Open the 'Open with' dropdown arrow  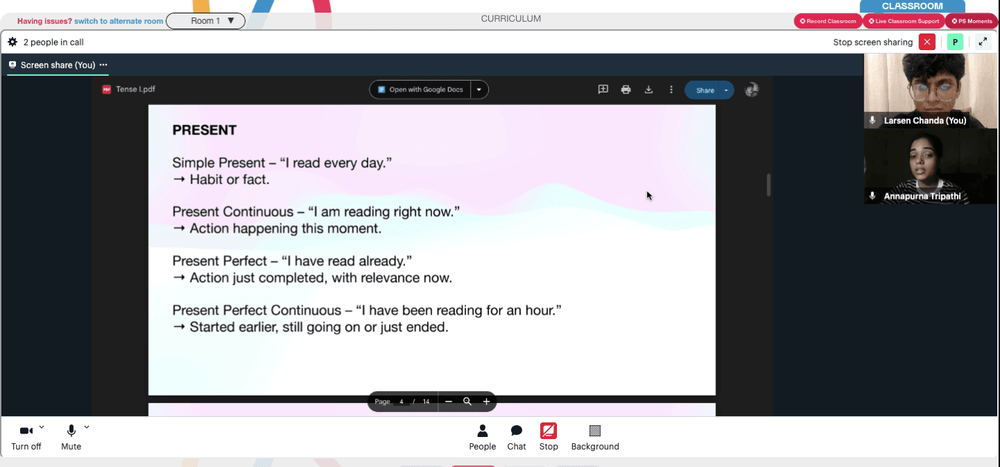(x=479, y=90)
